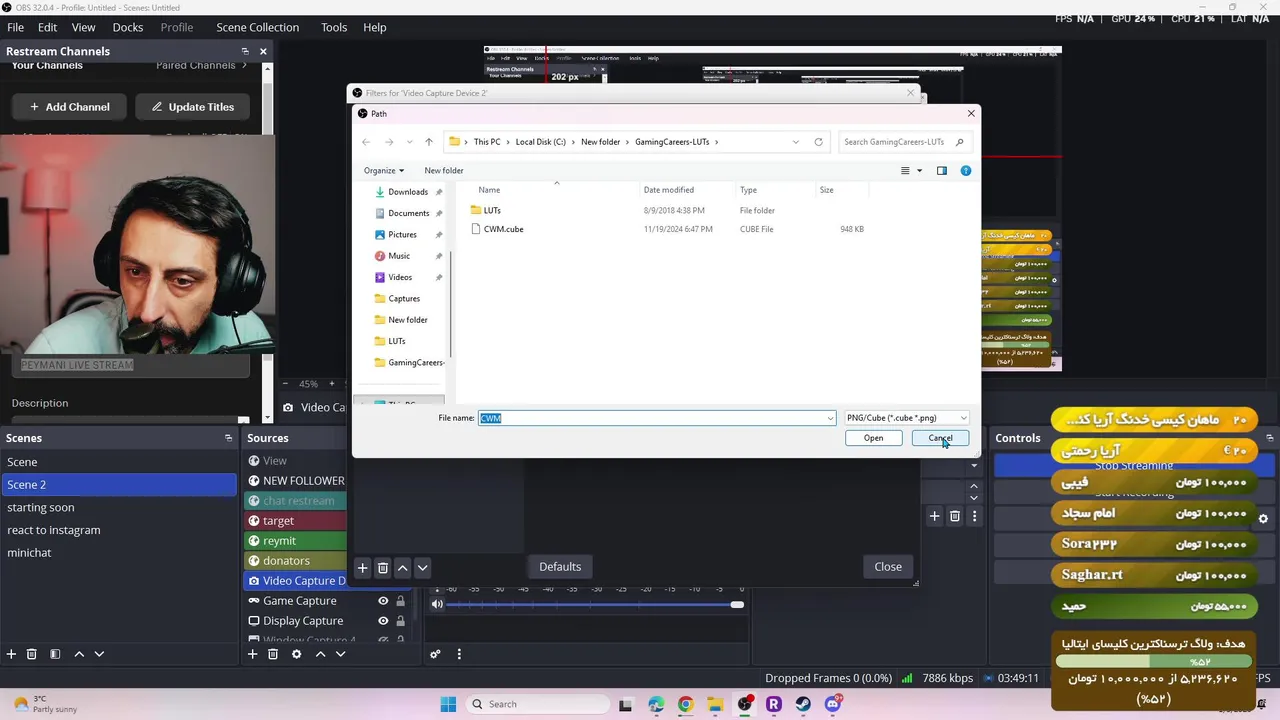The width and height of the screenshot is (1280, 720).
Task: Click the Add Channel button
Action: pos(70,107)
